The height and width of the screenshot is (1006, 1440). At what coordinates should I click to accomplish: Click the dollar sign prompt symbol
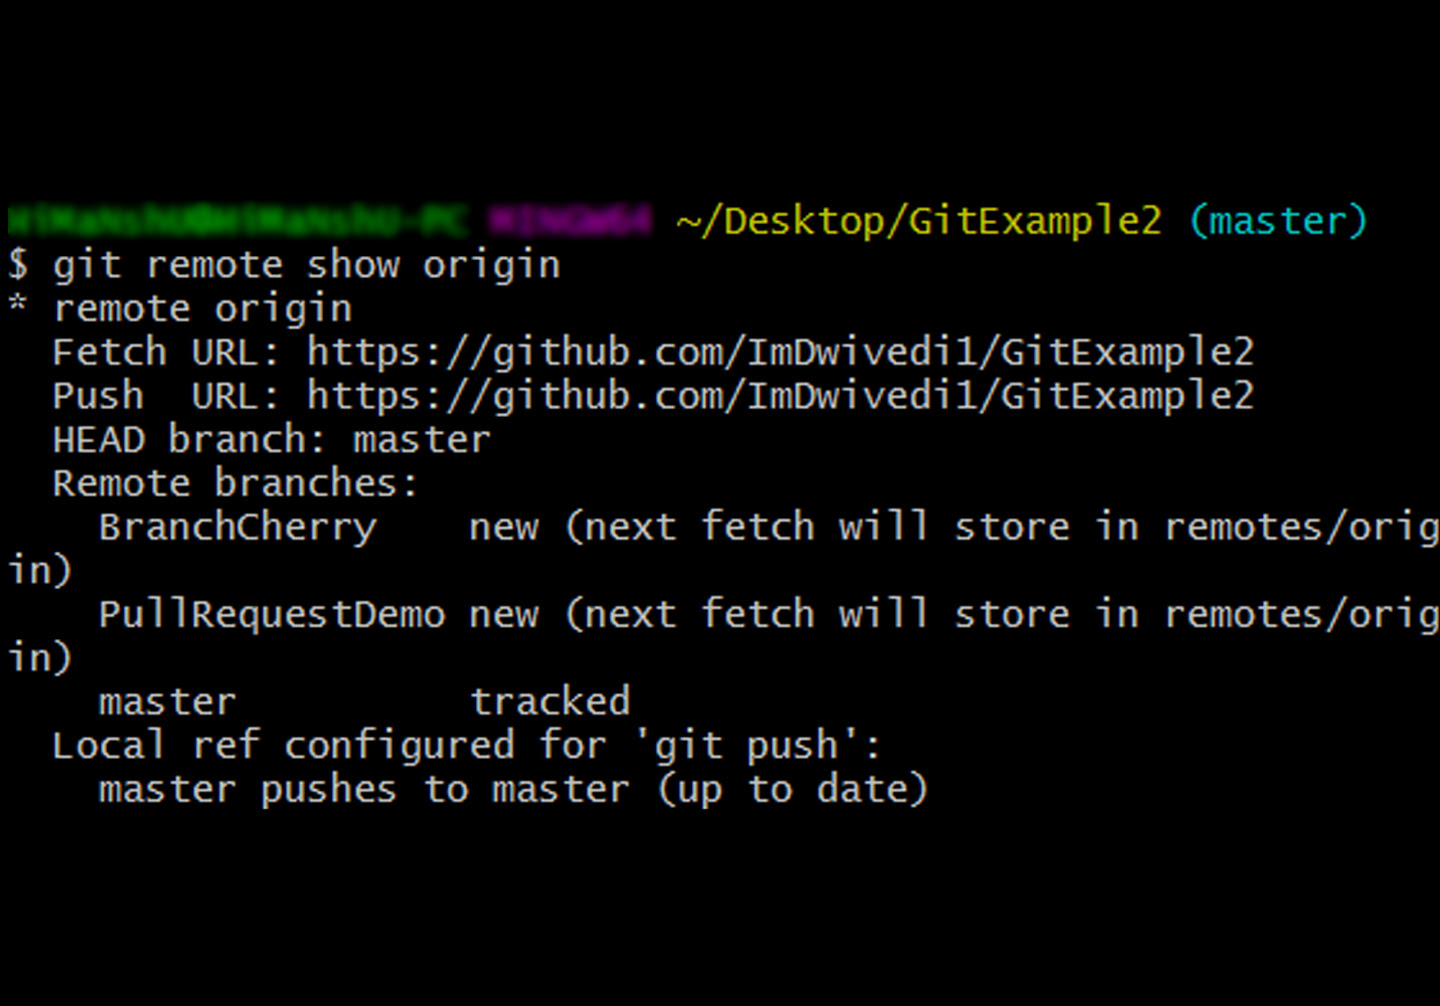click(x=18, y=266)
